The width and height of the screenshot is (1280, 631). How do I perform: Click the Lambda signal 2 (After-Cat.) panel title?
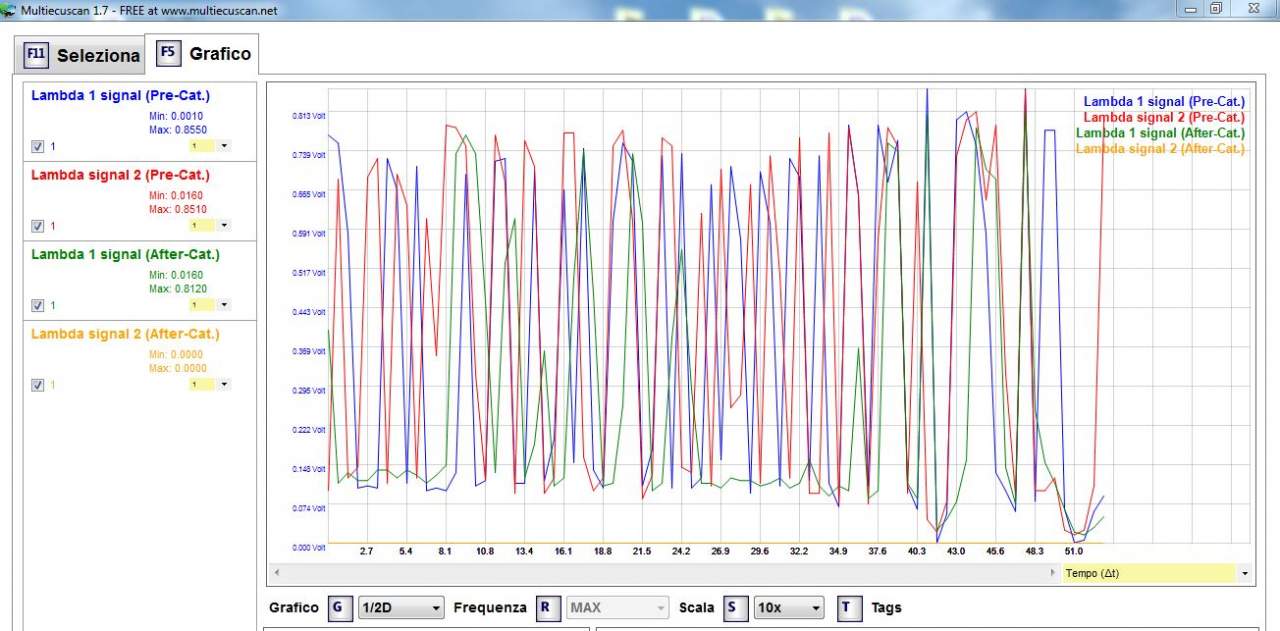[125, 334]
